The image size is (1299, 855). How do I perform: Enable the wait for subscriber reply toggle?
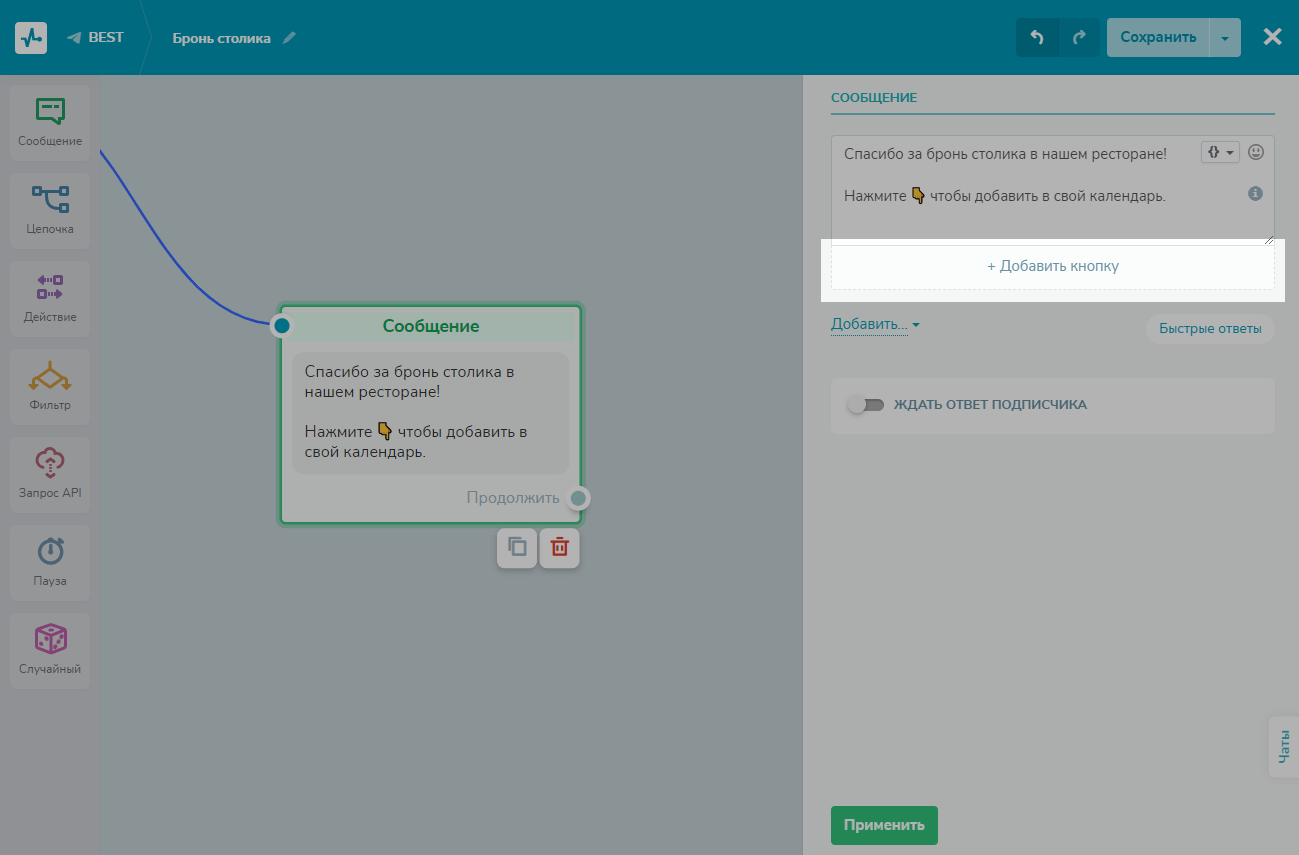(865, 405)
